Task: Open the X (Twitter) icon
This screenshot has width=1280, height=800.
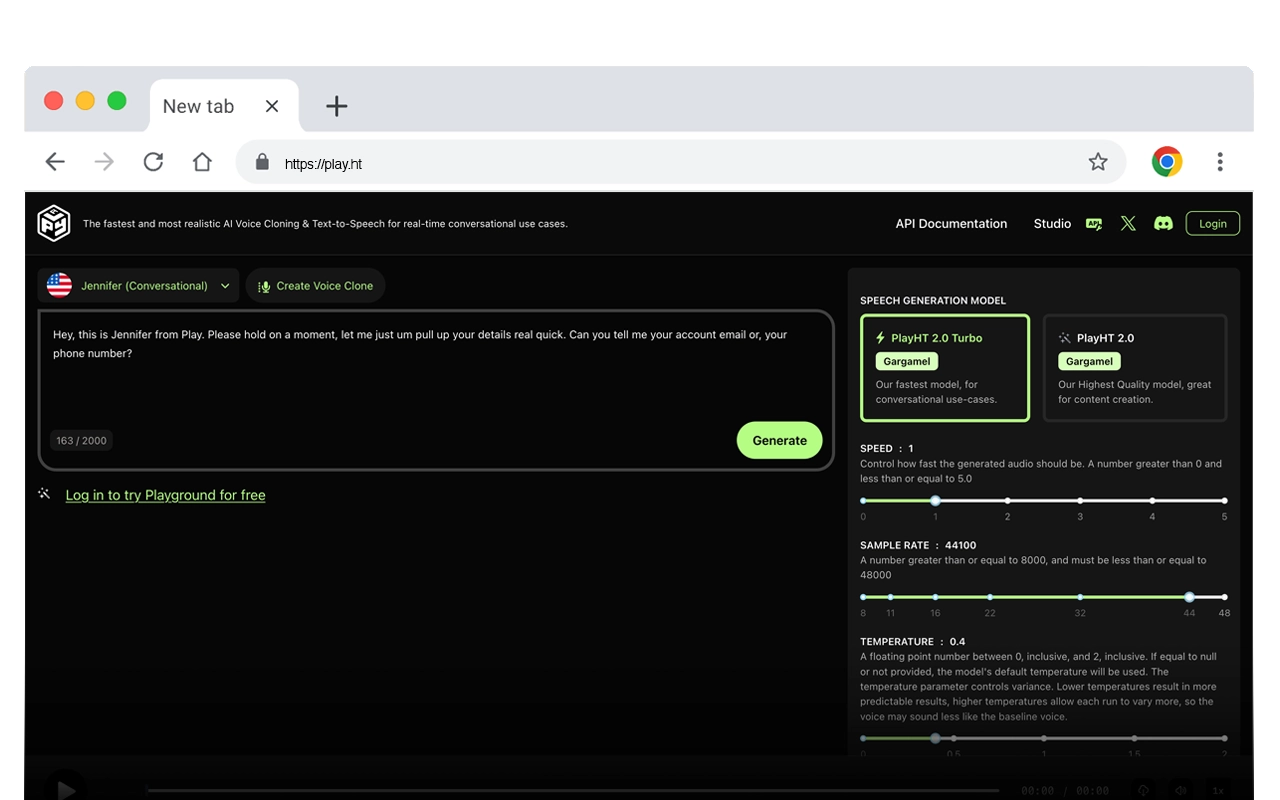Action: tap(1128, 224)
